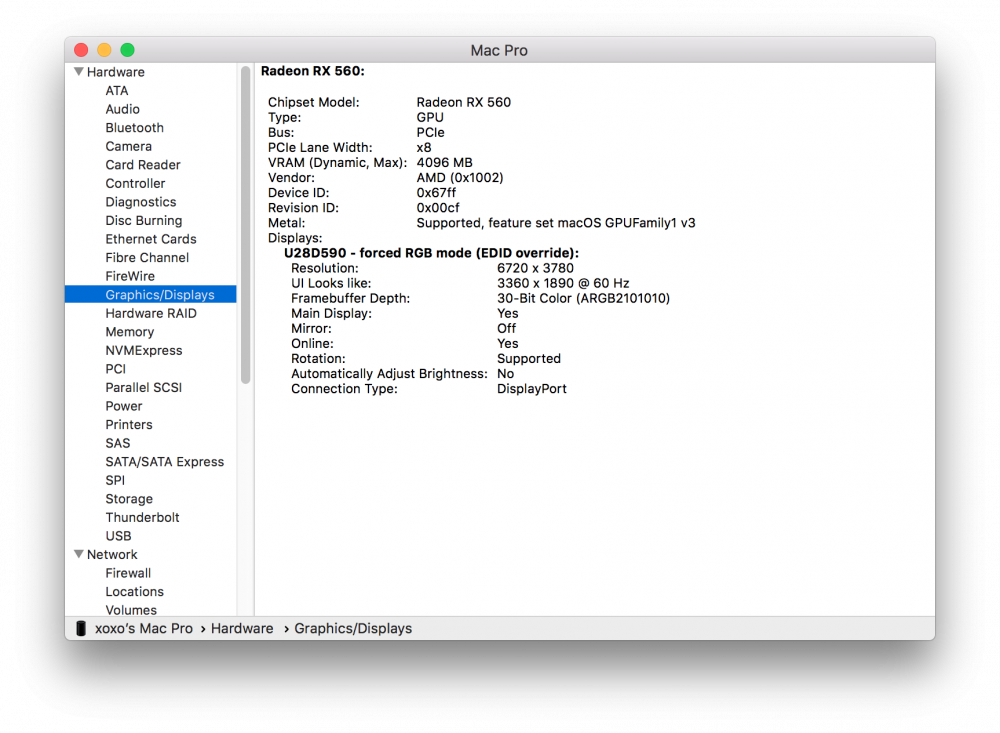Image resolution: width=1000 pixels, height=733 pixels.
Task: Open the Printers entry
Action: click(129, 424)
